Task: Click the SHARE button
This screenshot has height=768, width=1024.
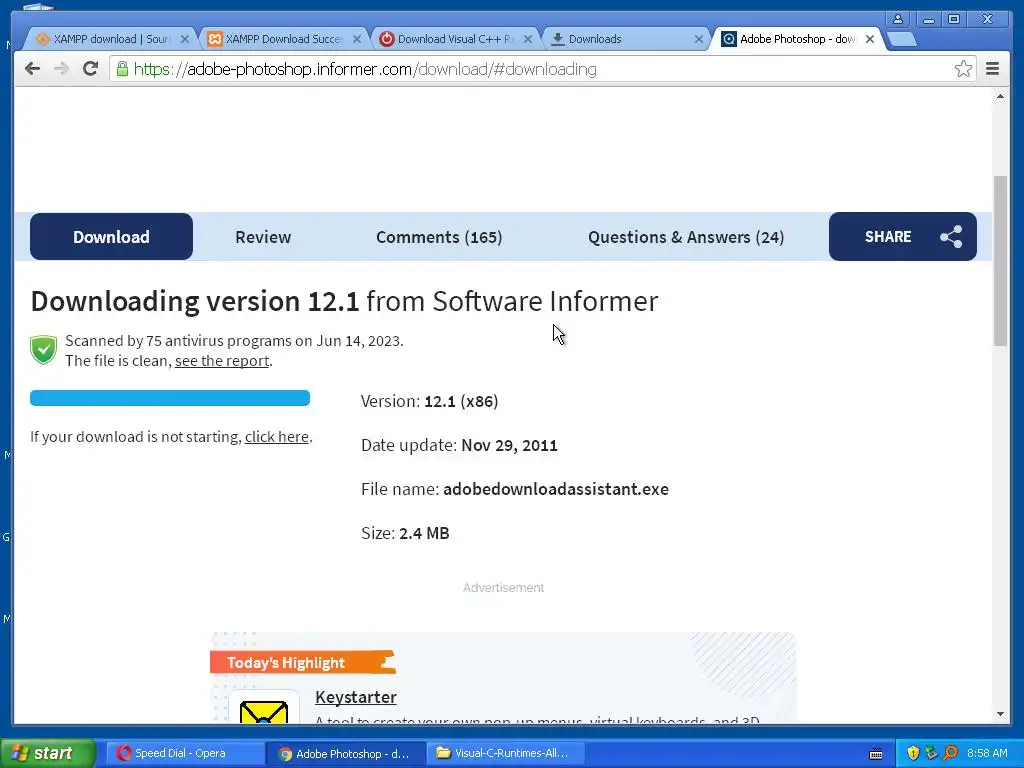Action: [x=903, y=236]
